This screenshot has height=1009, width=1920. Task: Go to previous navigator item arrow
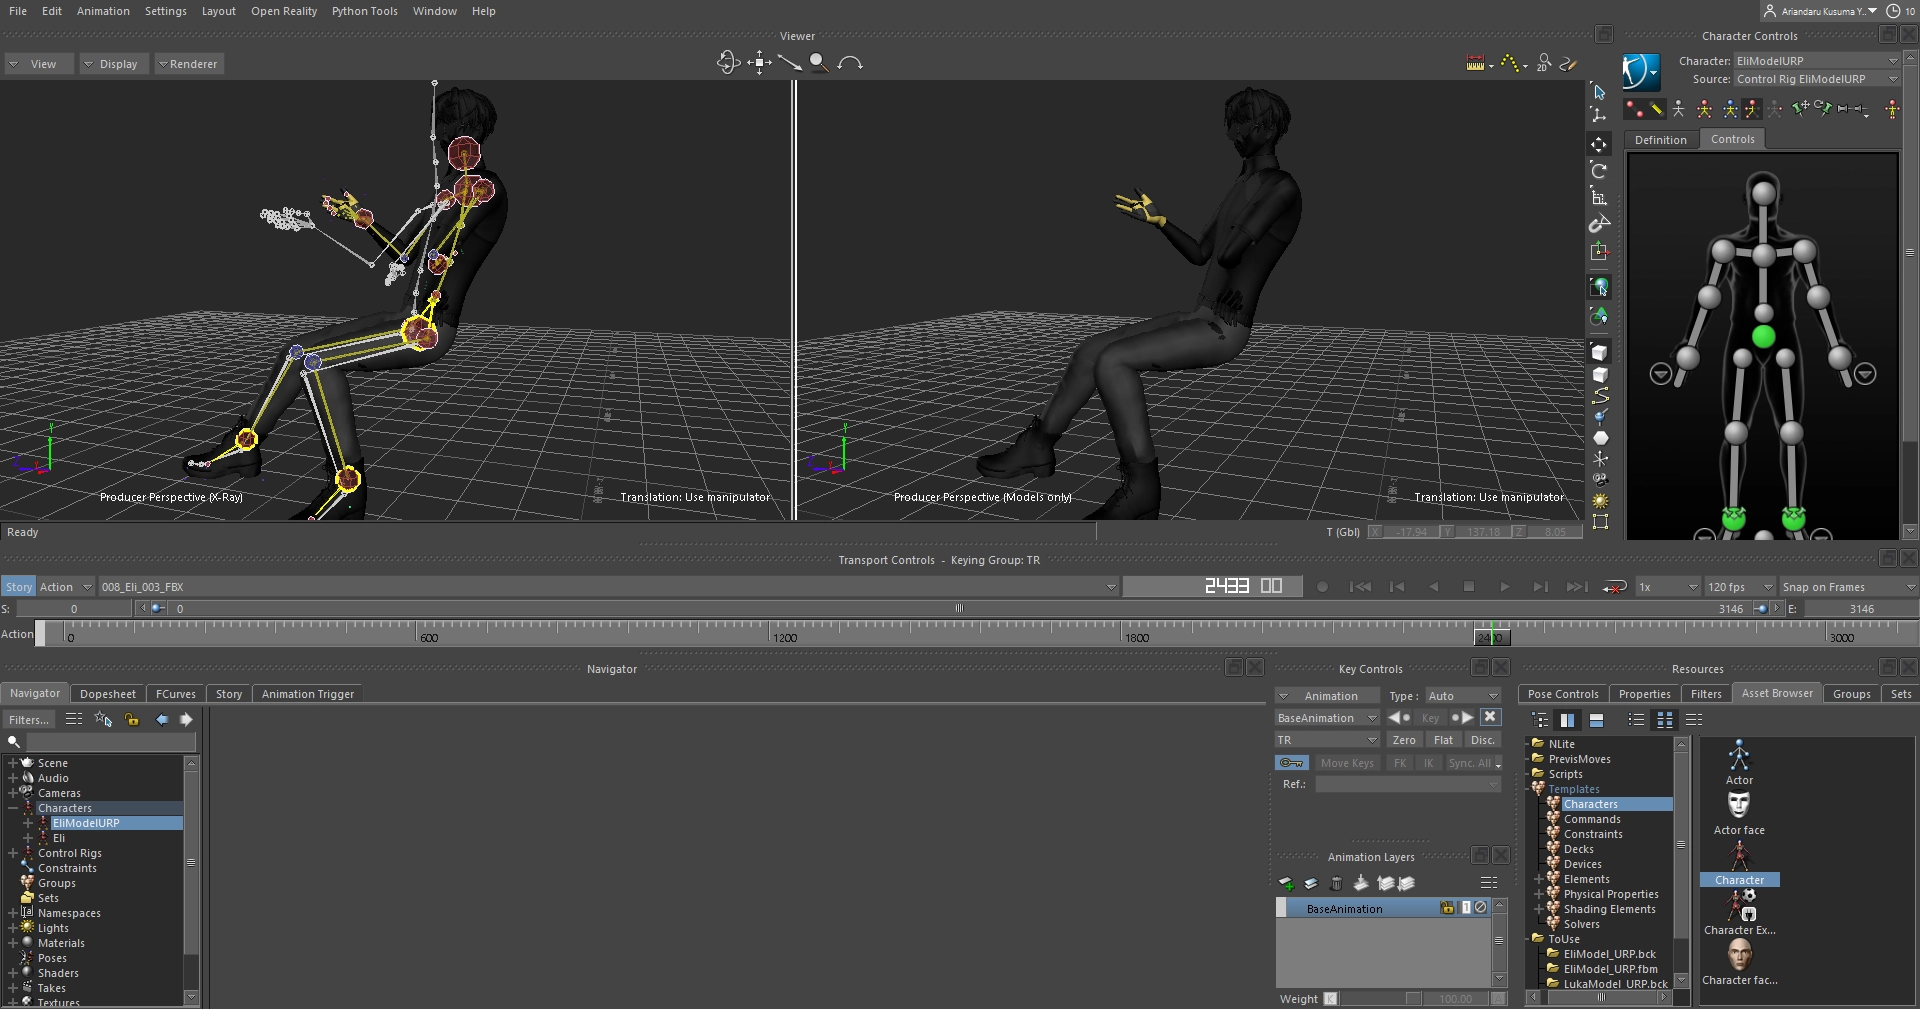click(161, 719)
